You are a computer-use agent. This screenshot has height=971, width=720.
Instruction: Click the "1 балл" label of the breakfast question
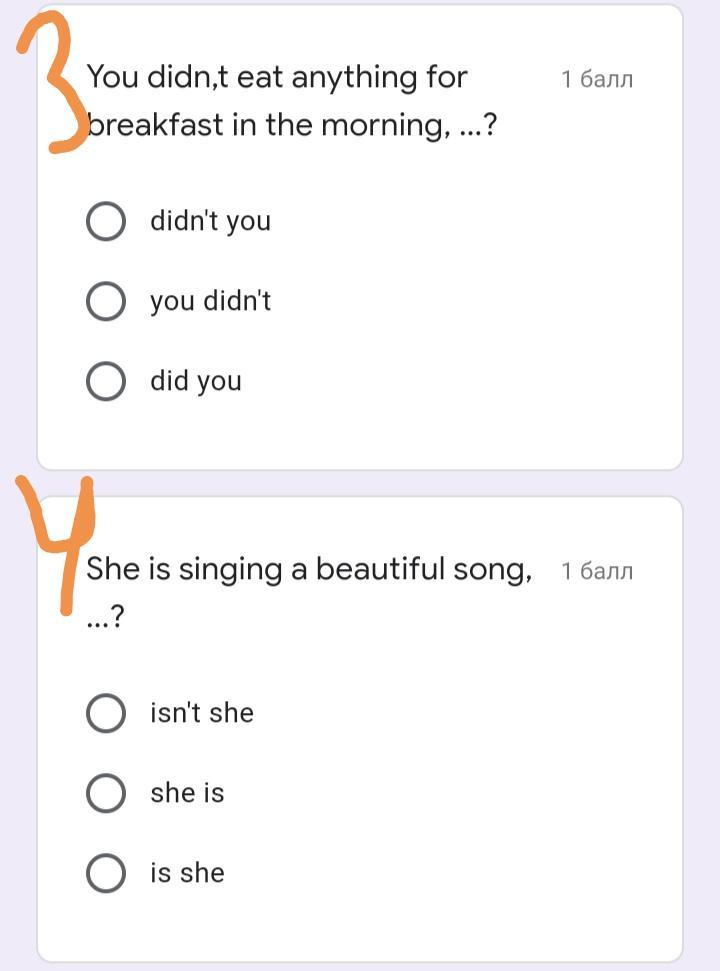(597, 79)
